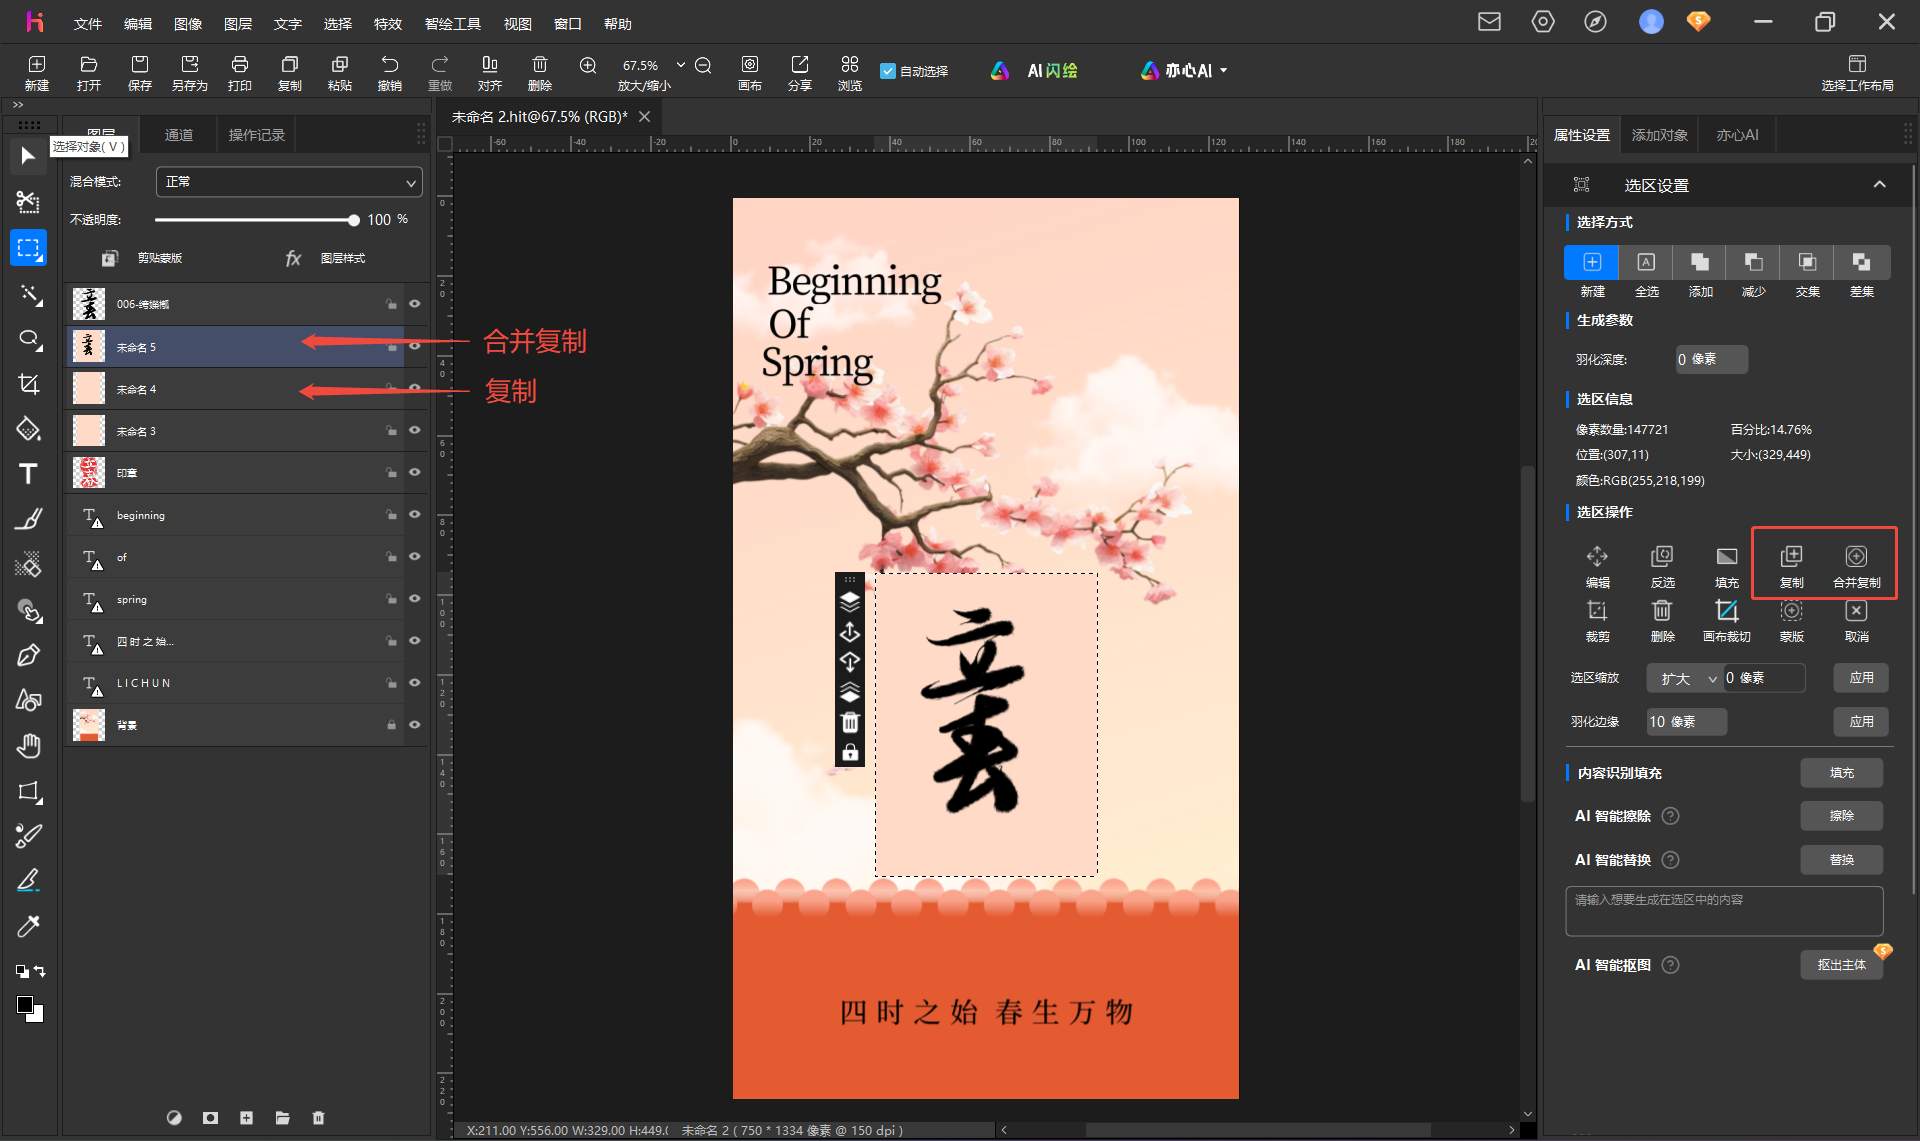Click the 保存 save toolbar icon
Image resolution: width=1920 pixels, height=1141 pixels.
tap(140, 65)
